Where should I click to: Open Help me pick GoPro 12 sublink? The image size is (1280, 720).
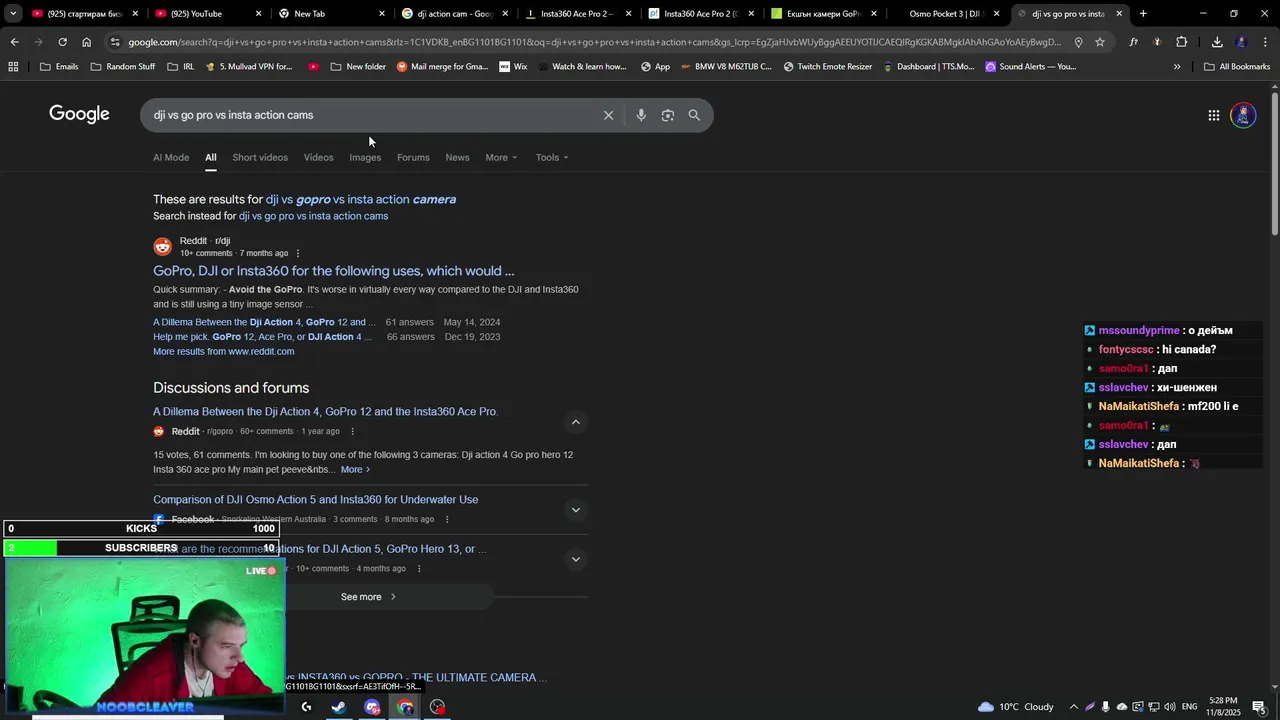pyautogui.click(x=262, y=337)
